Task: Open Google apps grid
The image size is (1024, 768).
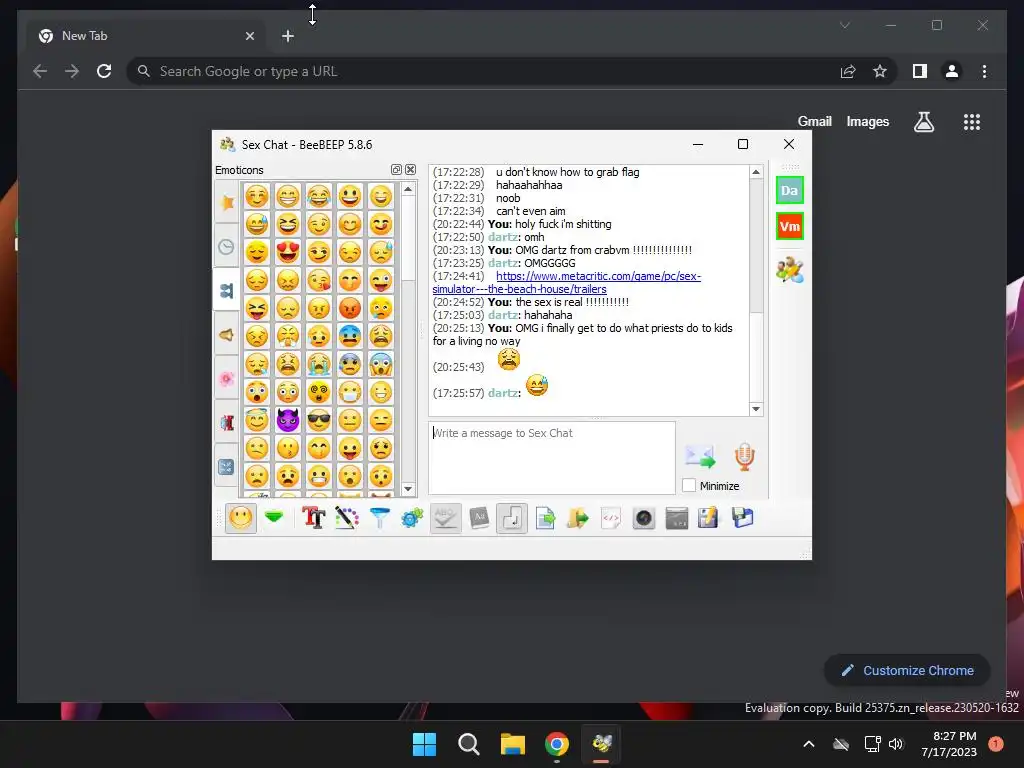Action: [x=972, y=121]
